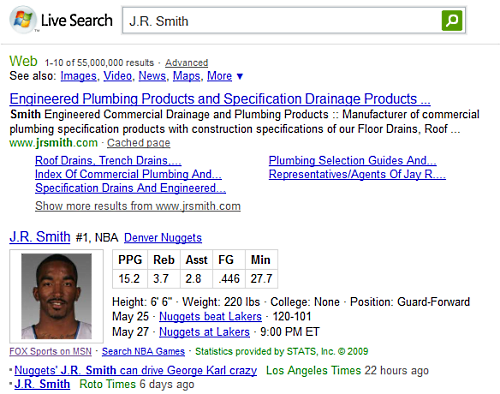The width and height of the screenshot is (500, 394).
Task: Open Roof Drains, Trench Drains sublink
Action: click(x=108, y=161)
